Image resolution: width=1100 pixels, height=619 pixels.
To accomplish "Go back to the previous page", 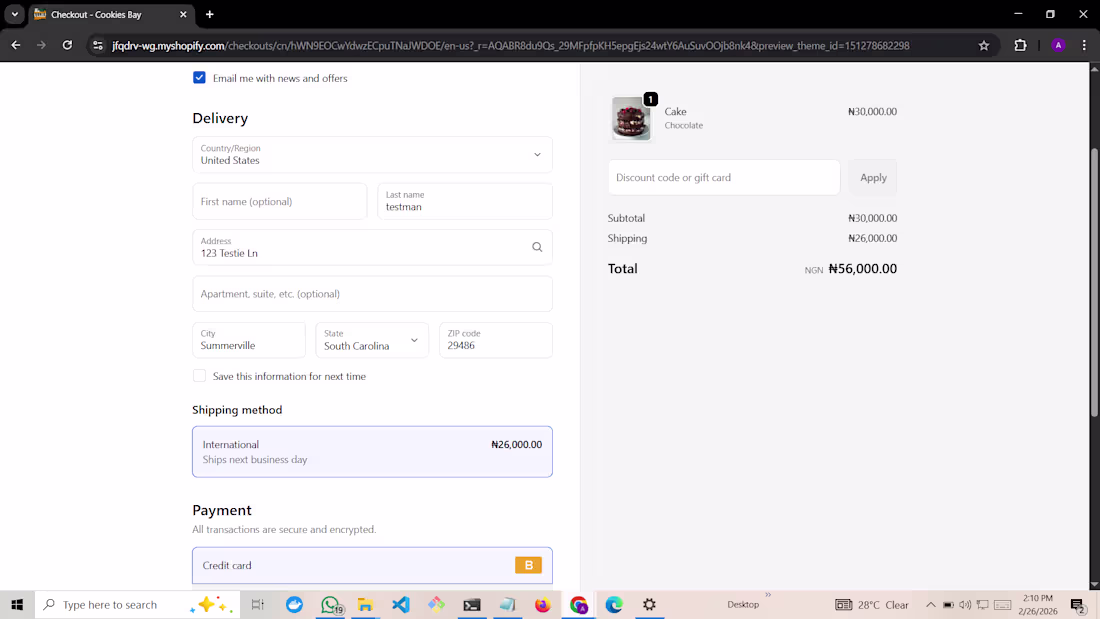I will (15, 45).
